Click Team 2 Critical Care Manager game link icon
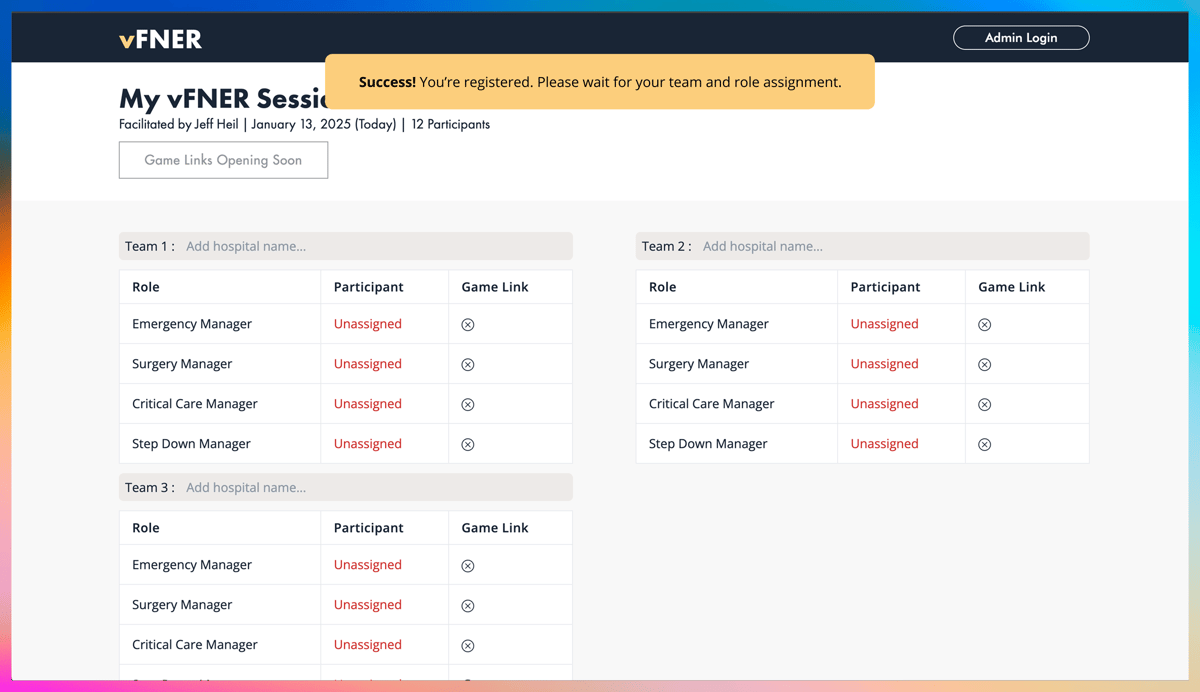 985,405
